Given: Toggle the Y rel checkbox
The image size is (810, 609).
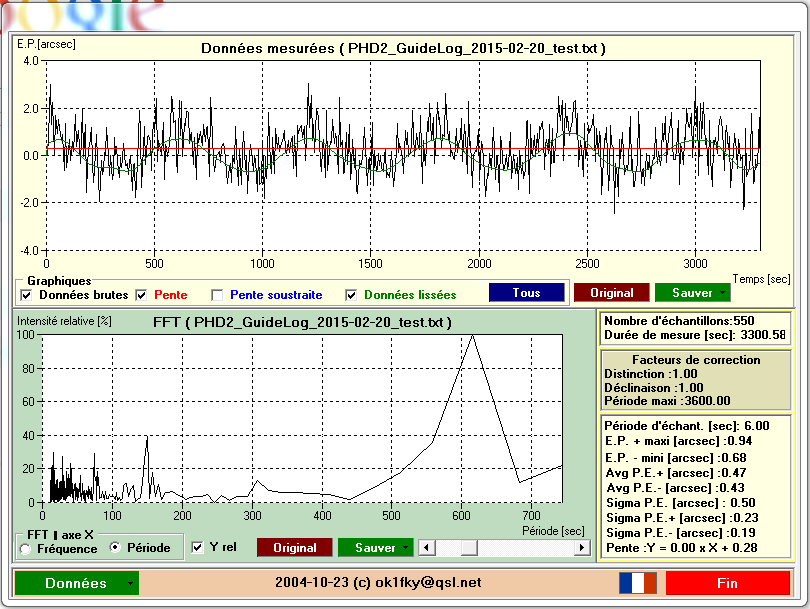Looking at the screenshot, I should [197, 547].
